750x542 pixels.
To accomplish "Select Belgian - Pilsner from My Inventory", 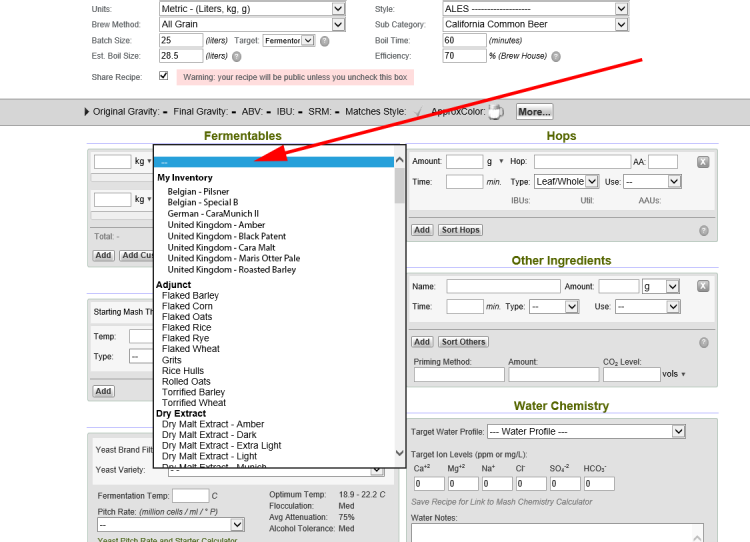I will point(198,191).
